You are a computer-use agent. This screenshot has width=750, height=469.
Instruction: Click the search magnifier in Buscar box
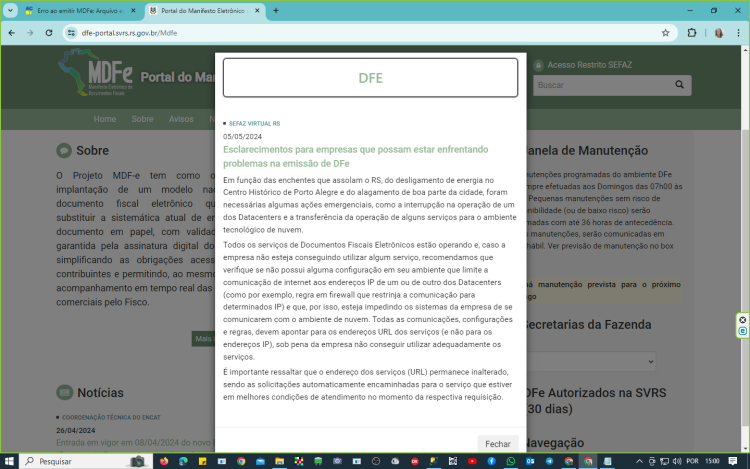coord(679,85)
